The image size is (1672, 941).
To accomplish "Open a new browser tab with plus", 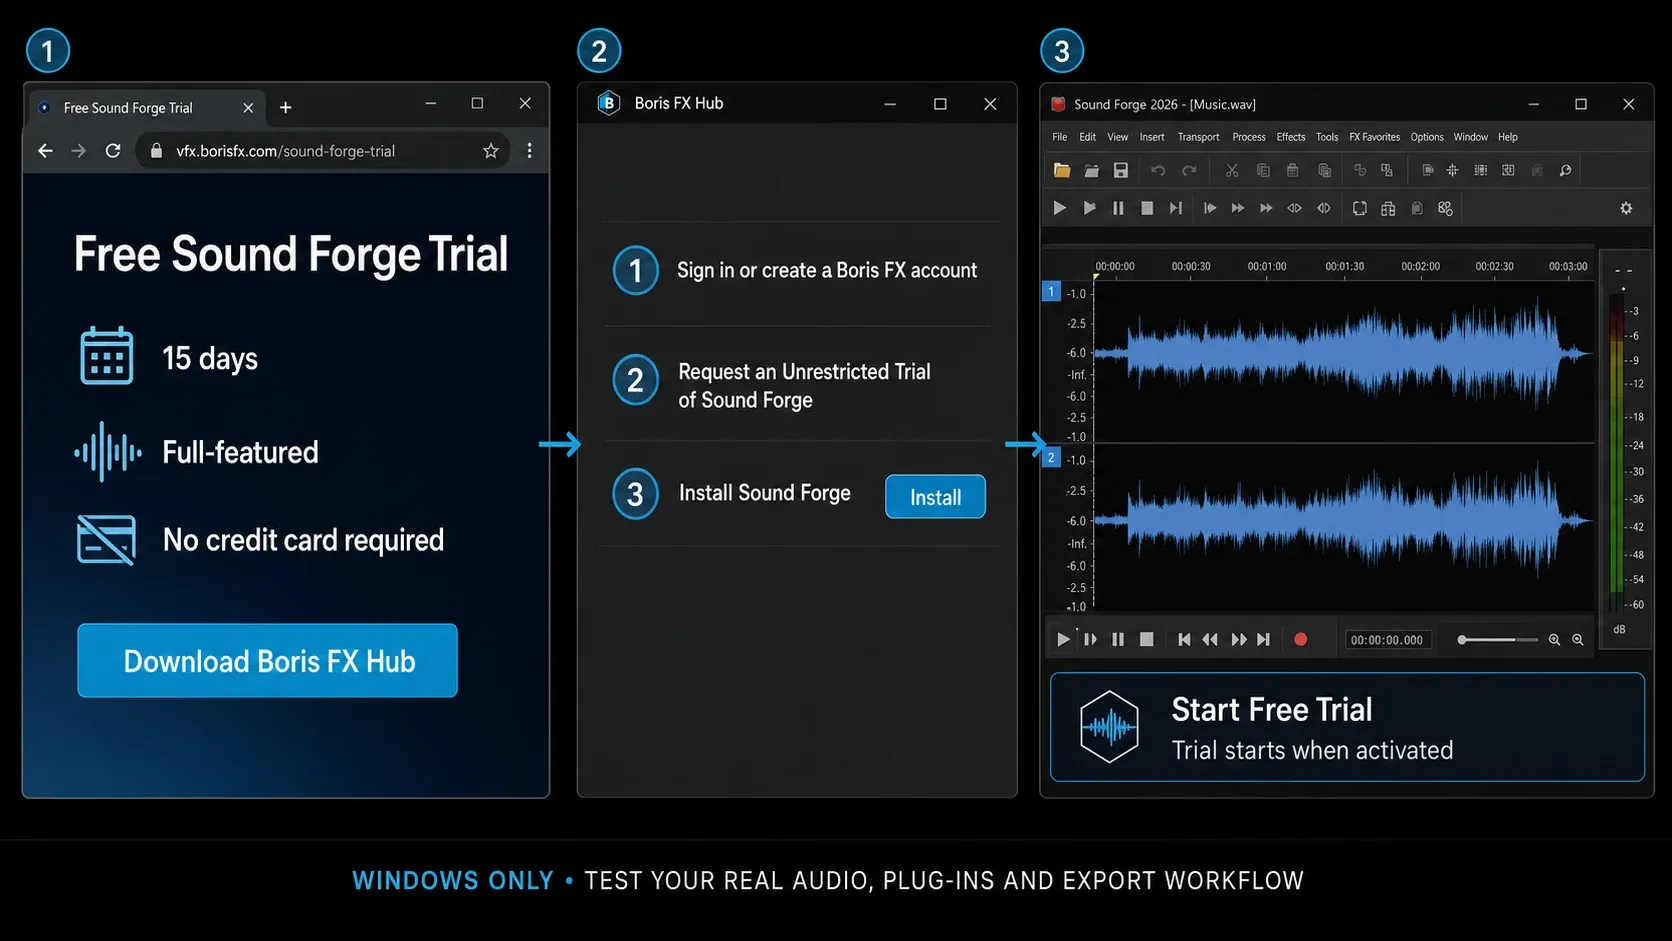I will 286,108.
